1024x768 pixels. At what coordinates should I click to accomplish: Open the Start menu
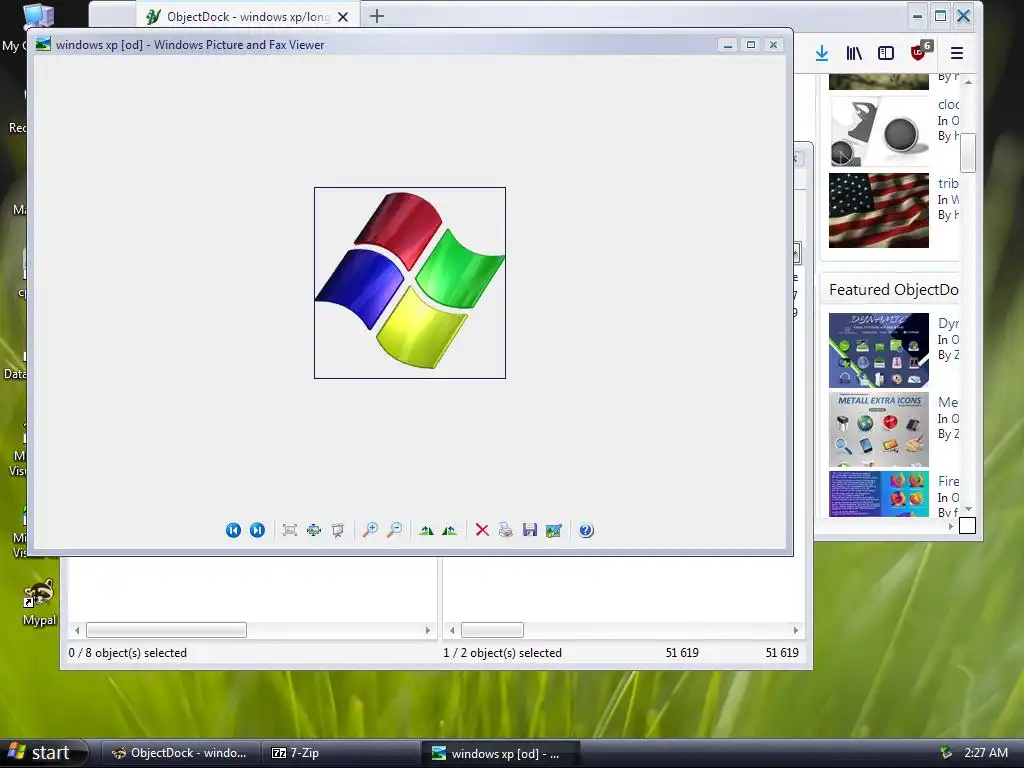click(x=43, y=753)
